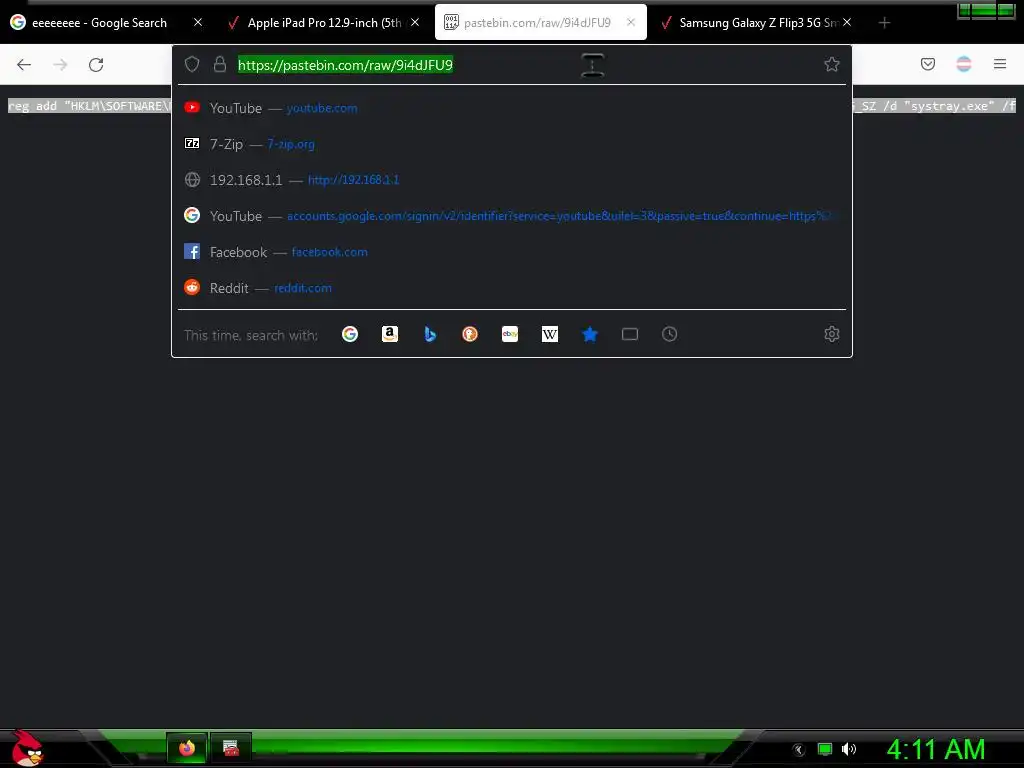Image resolution: width=1024 pixels, height=768 pixels.
Task: Search this time with Bing
Action: click(430, 334)
